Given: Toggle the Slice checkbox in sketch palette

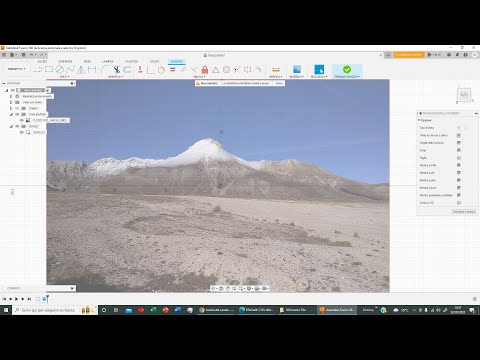Looking at the screenshot, I should pos(459,158).
